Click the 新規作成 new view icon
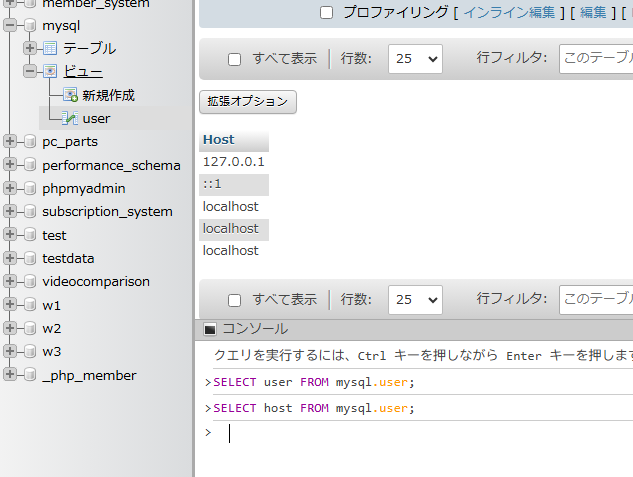Screen dimensions: 633x477 [70, 95]
